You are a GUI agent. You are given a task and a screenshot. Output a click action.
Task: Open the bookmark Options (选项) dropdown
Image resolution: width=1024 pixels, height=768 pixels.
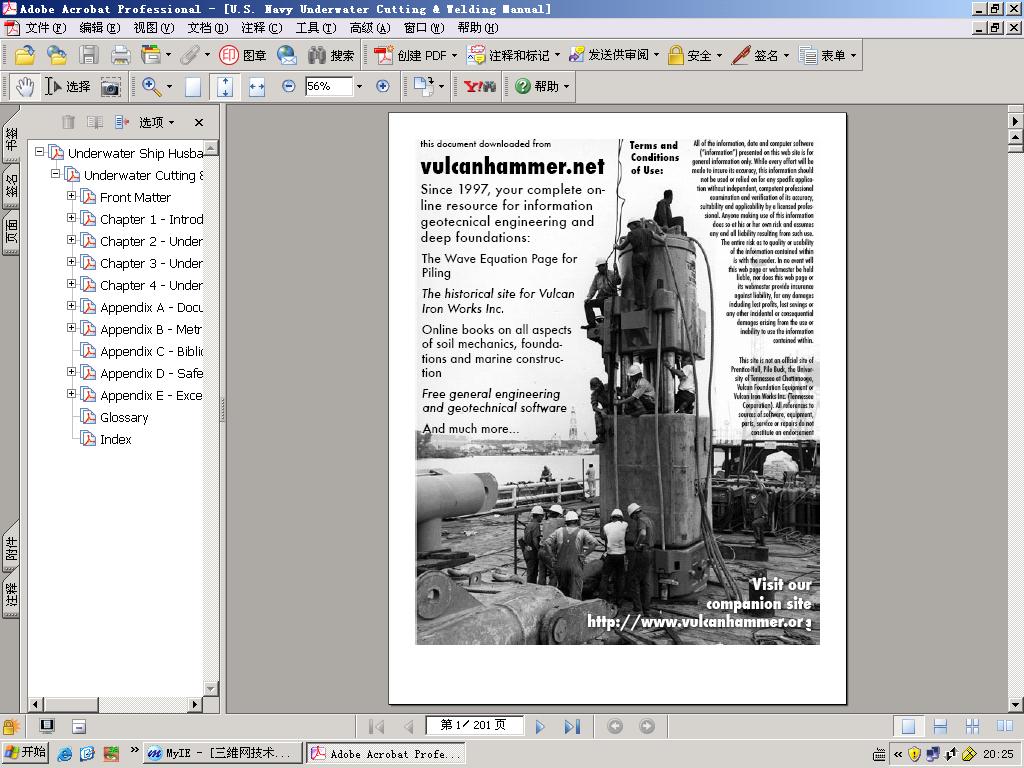coord(156,122)
